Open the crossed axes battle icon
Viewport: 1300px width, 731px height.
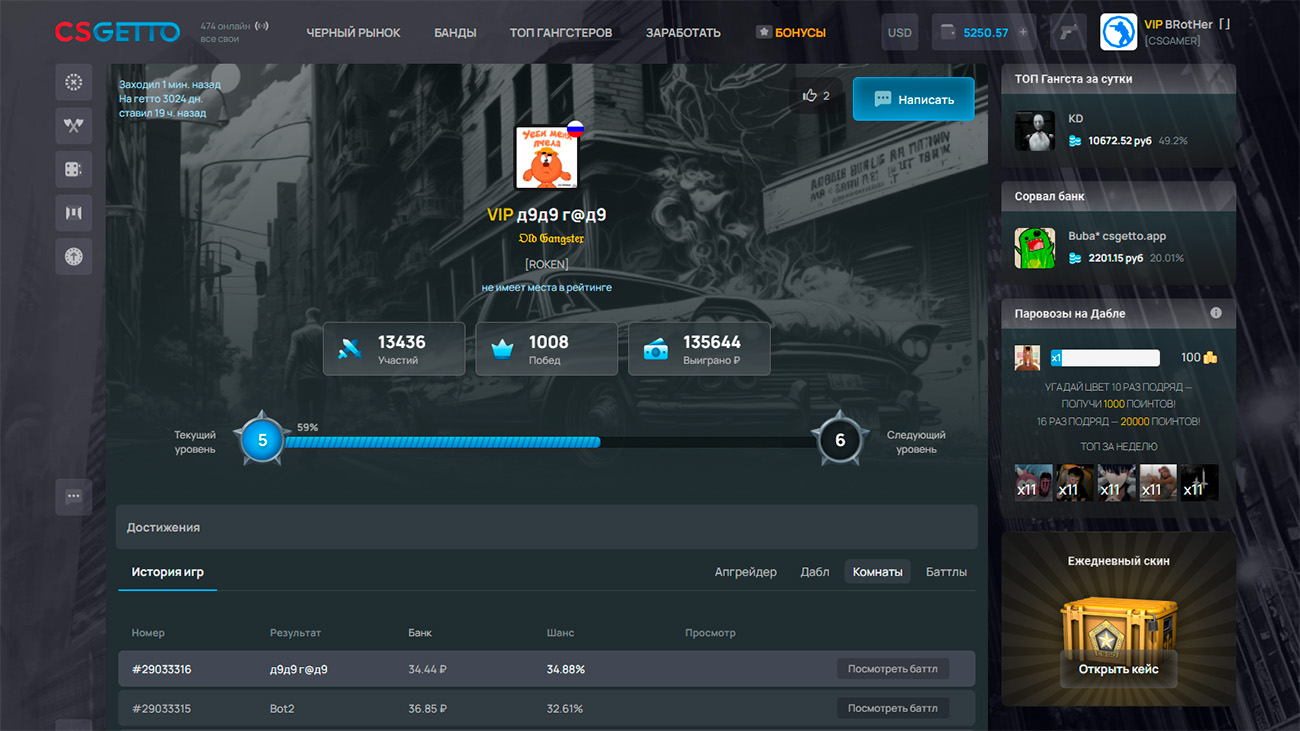73,126
